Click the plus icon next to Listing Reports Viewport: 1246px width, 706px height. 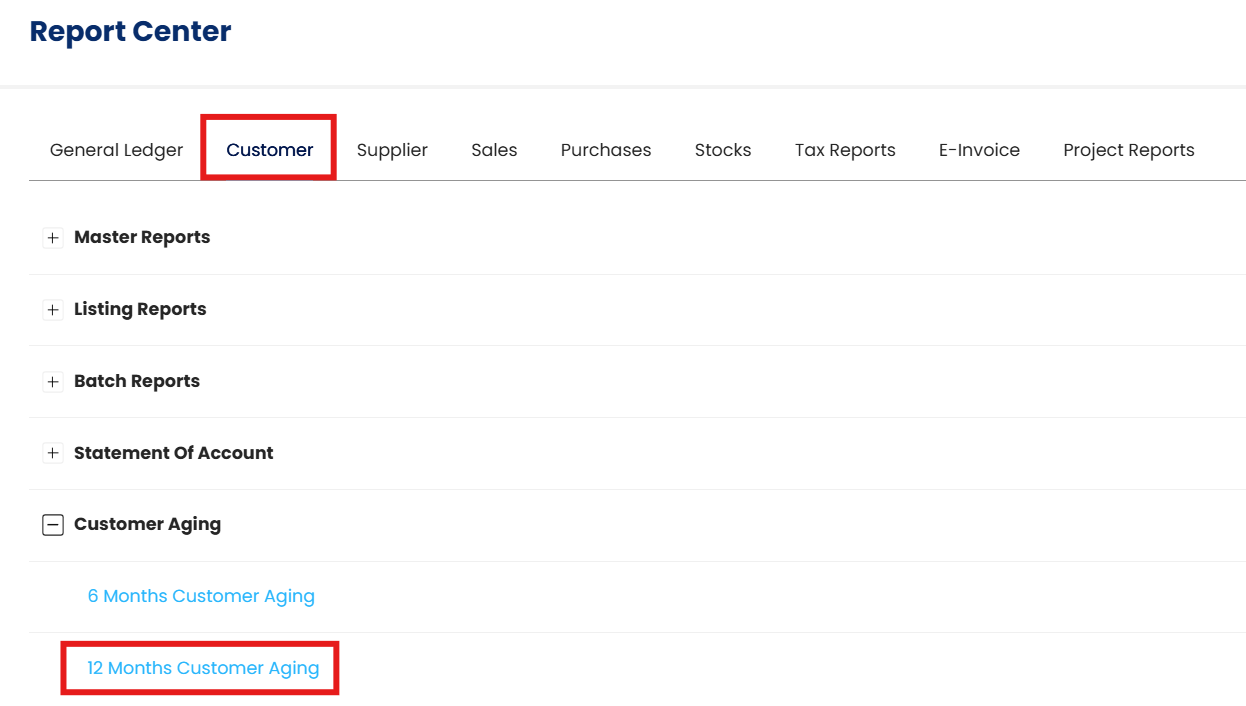[x=53, y=310]
